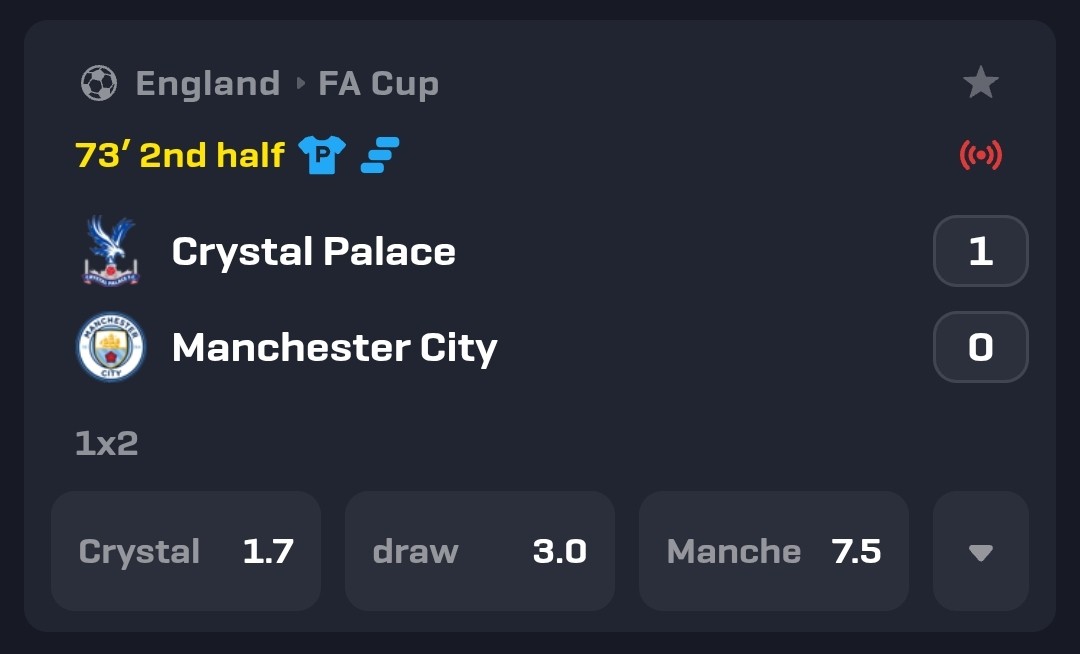Screen dimensions: 1080x654
Task: Click the 1x2 market label
Action: [x=107, y=443]
